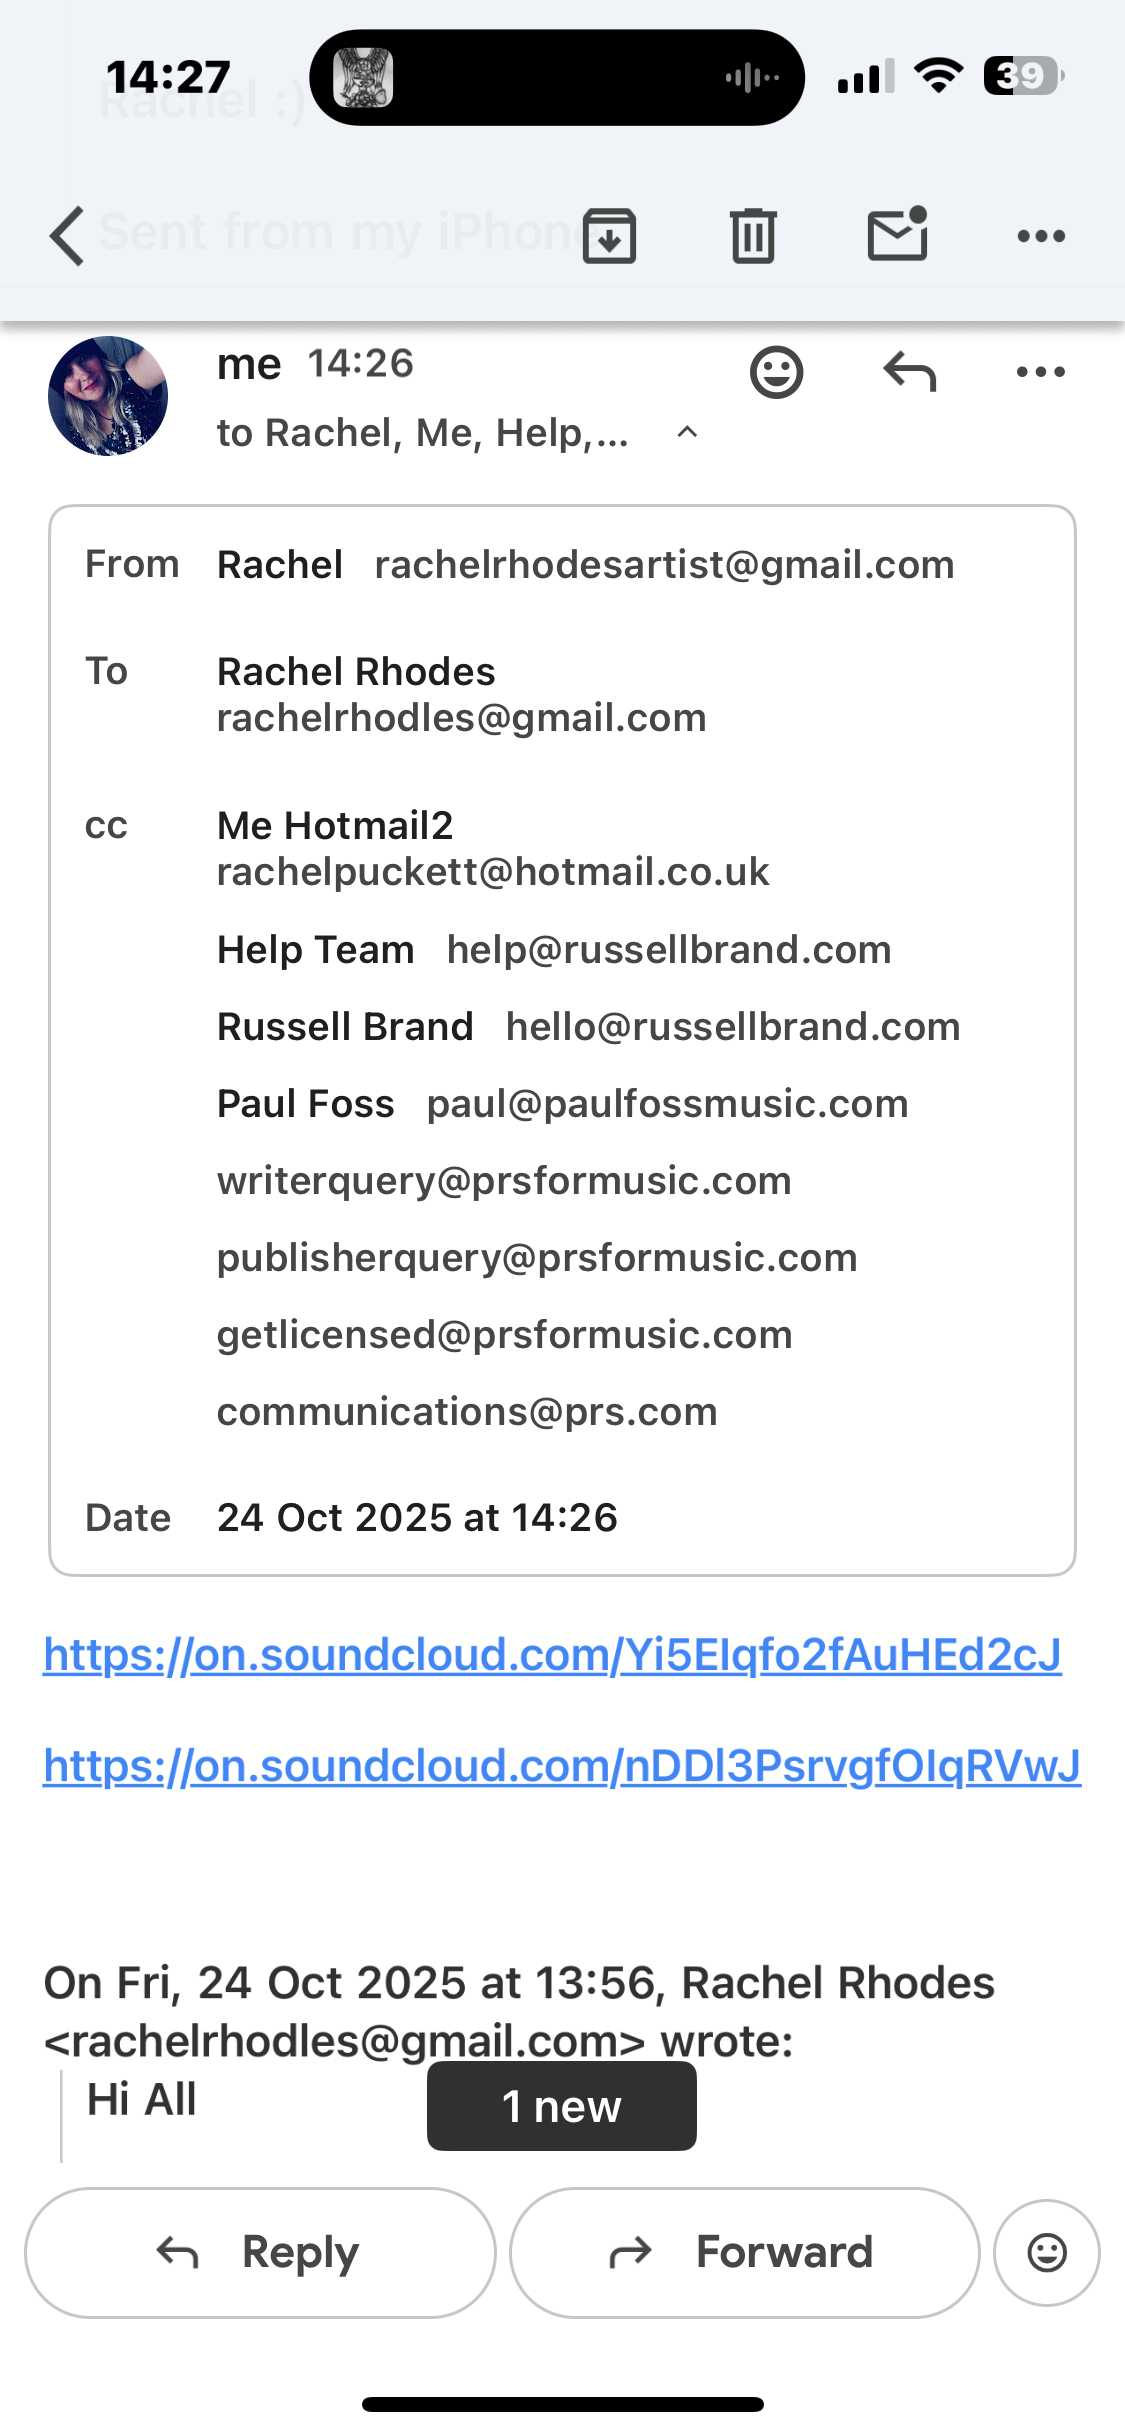
Task: Tap the sender's profile picture
Action: pos(108,396)
